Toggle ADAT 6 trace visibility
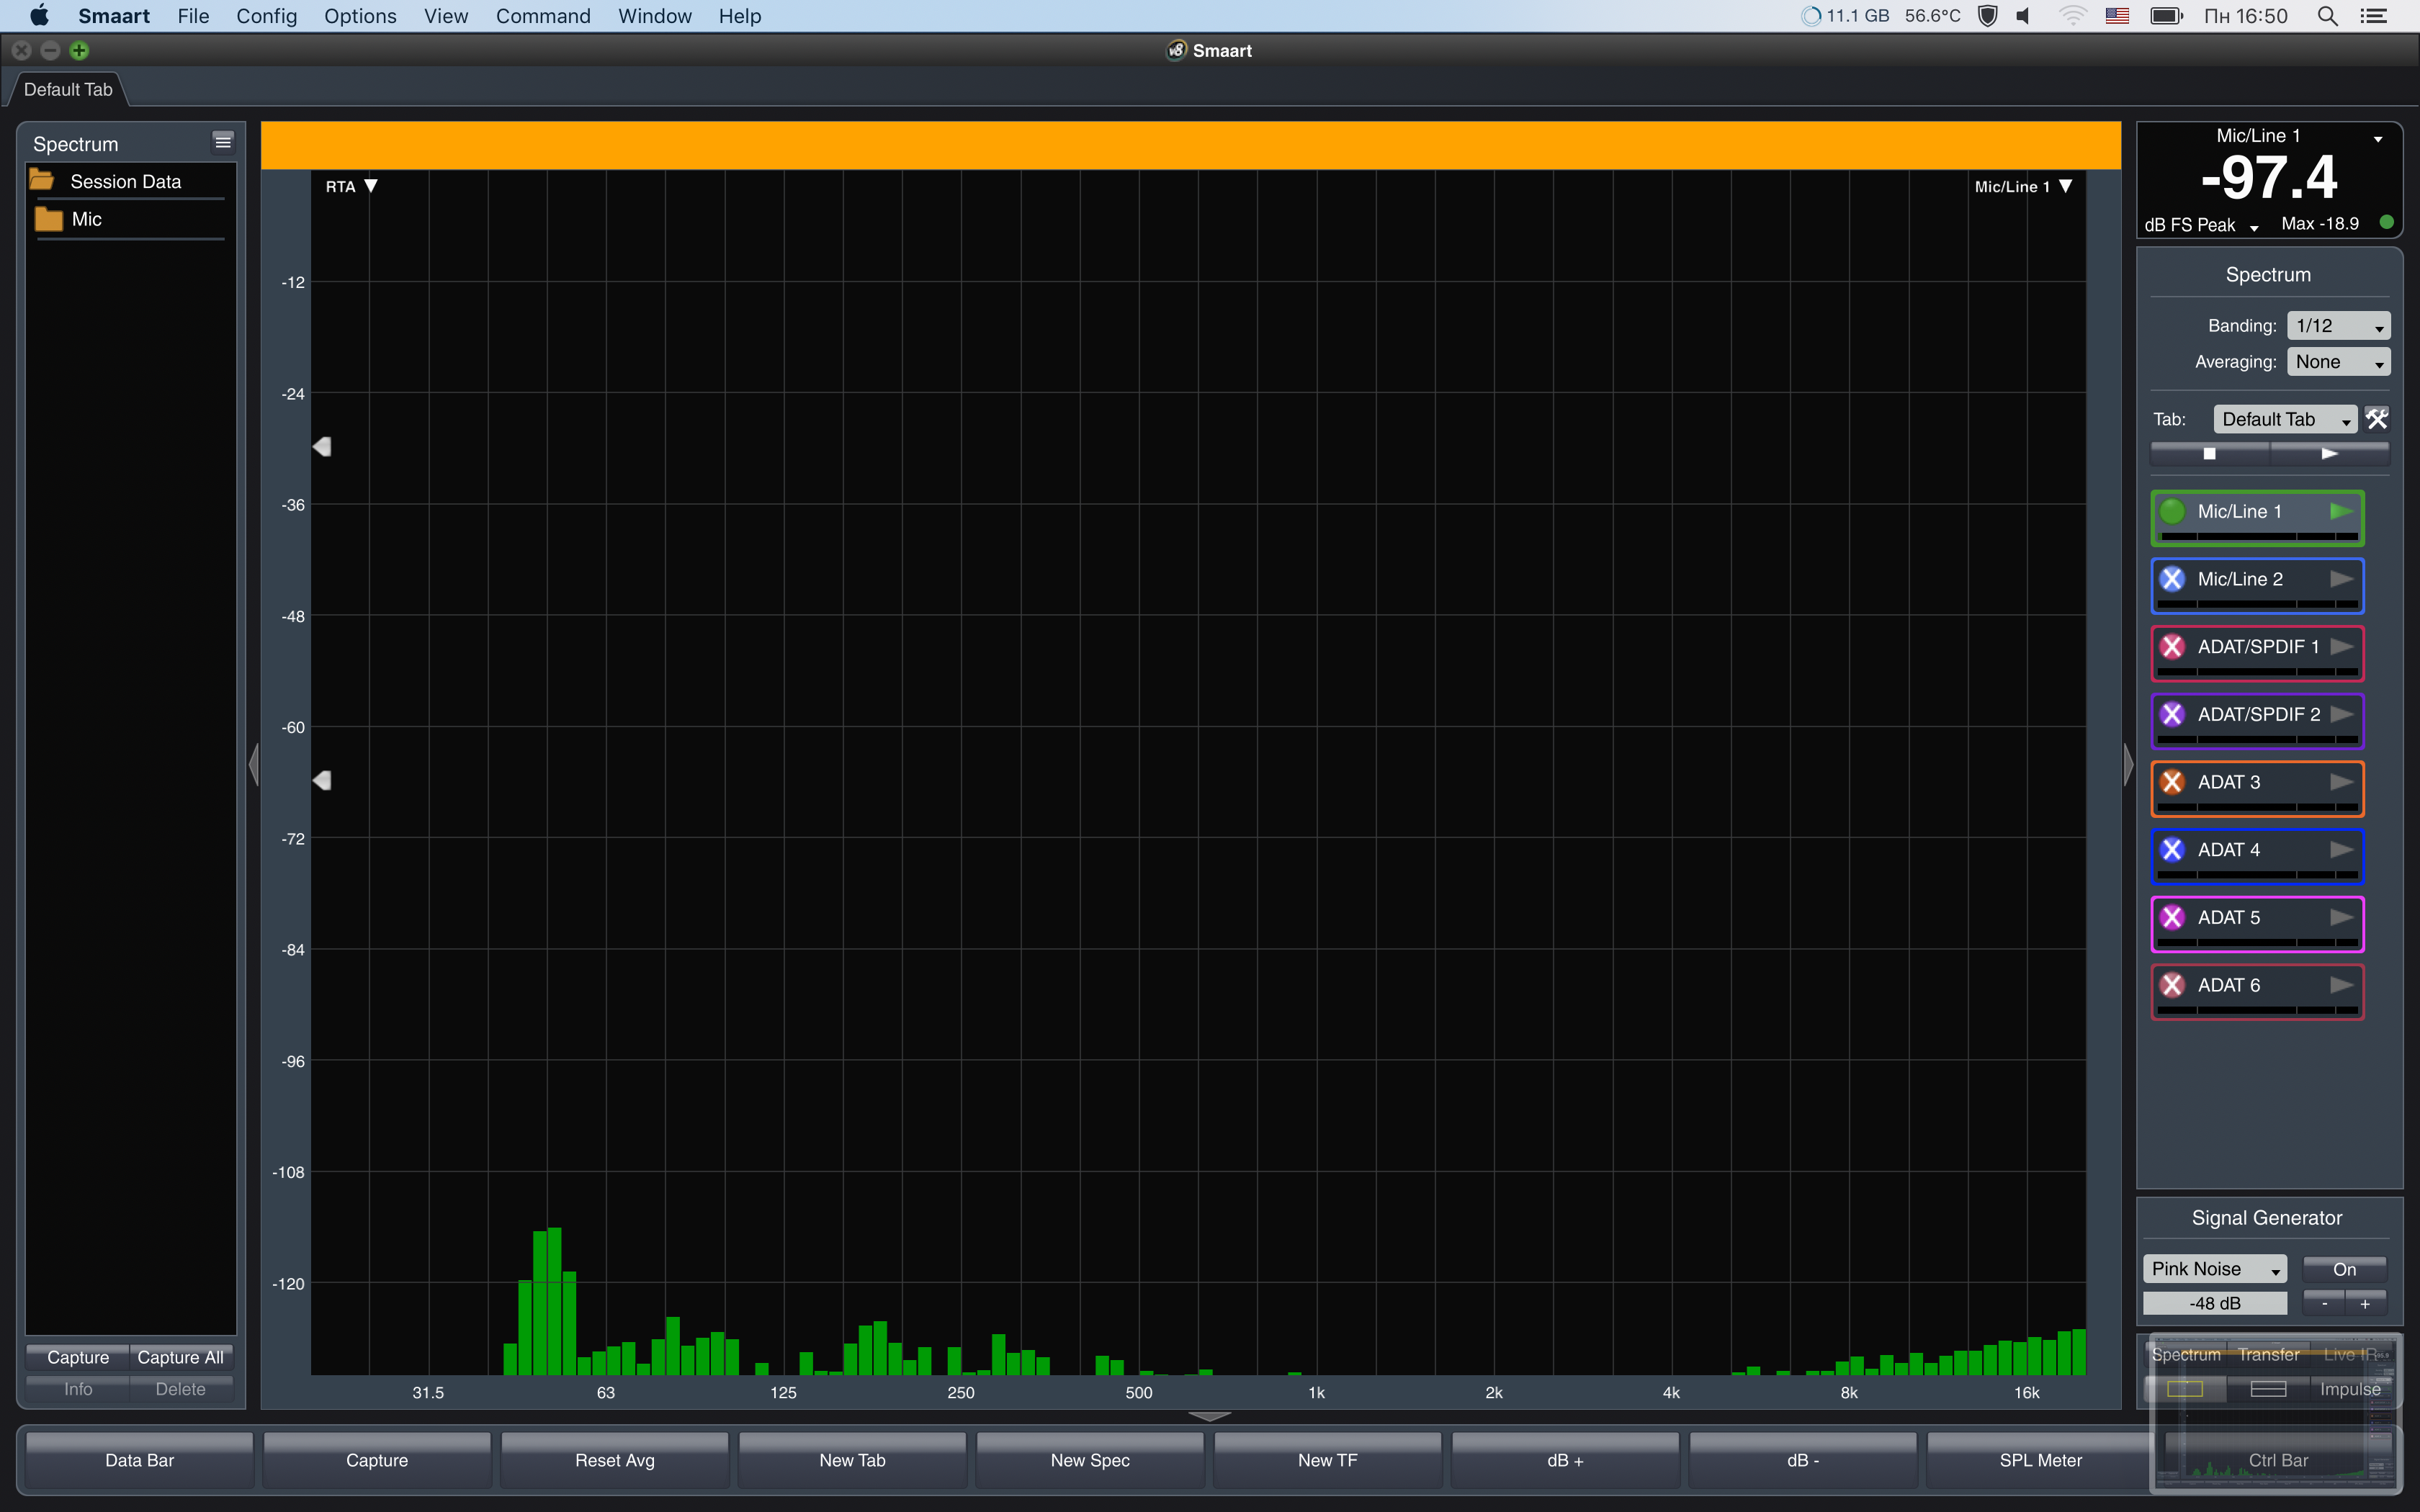 (2172, 985)
